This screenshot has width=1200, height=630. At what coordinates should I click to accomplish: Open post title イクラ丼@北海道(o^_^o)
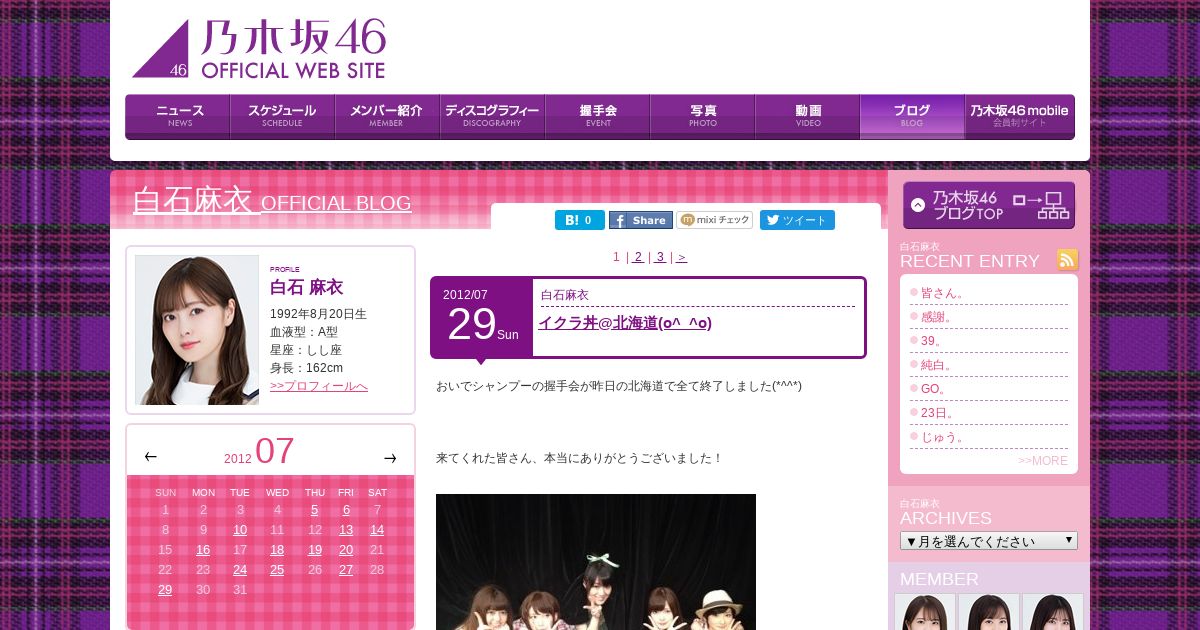625,323
